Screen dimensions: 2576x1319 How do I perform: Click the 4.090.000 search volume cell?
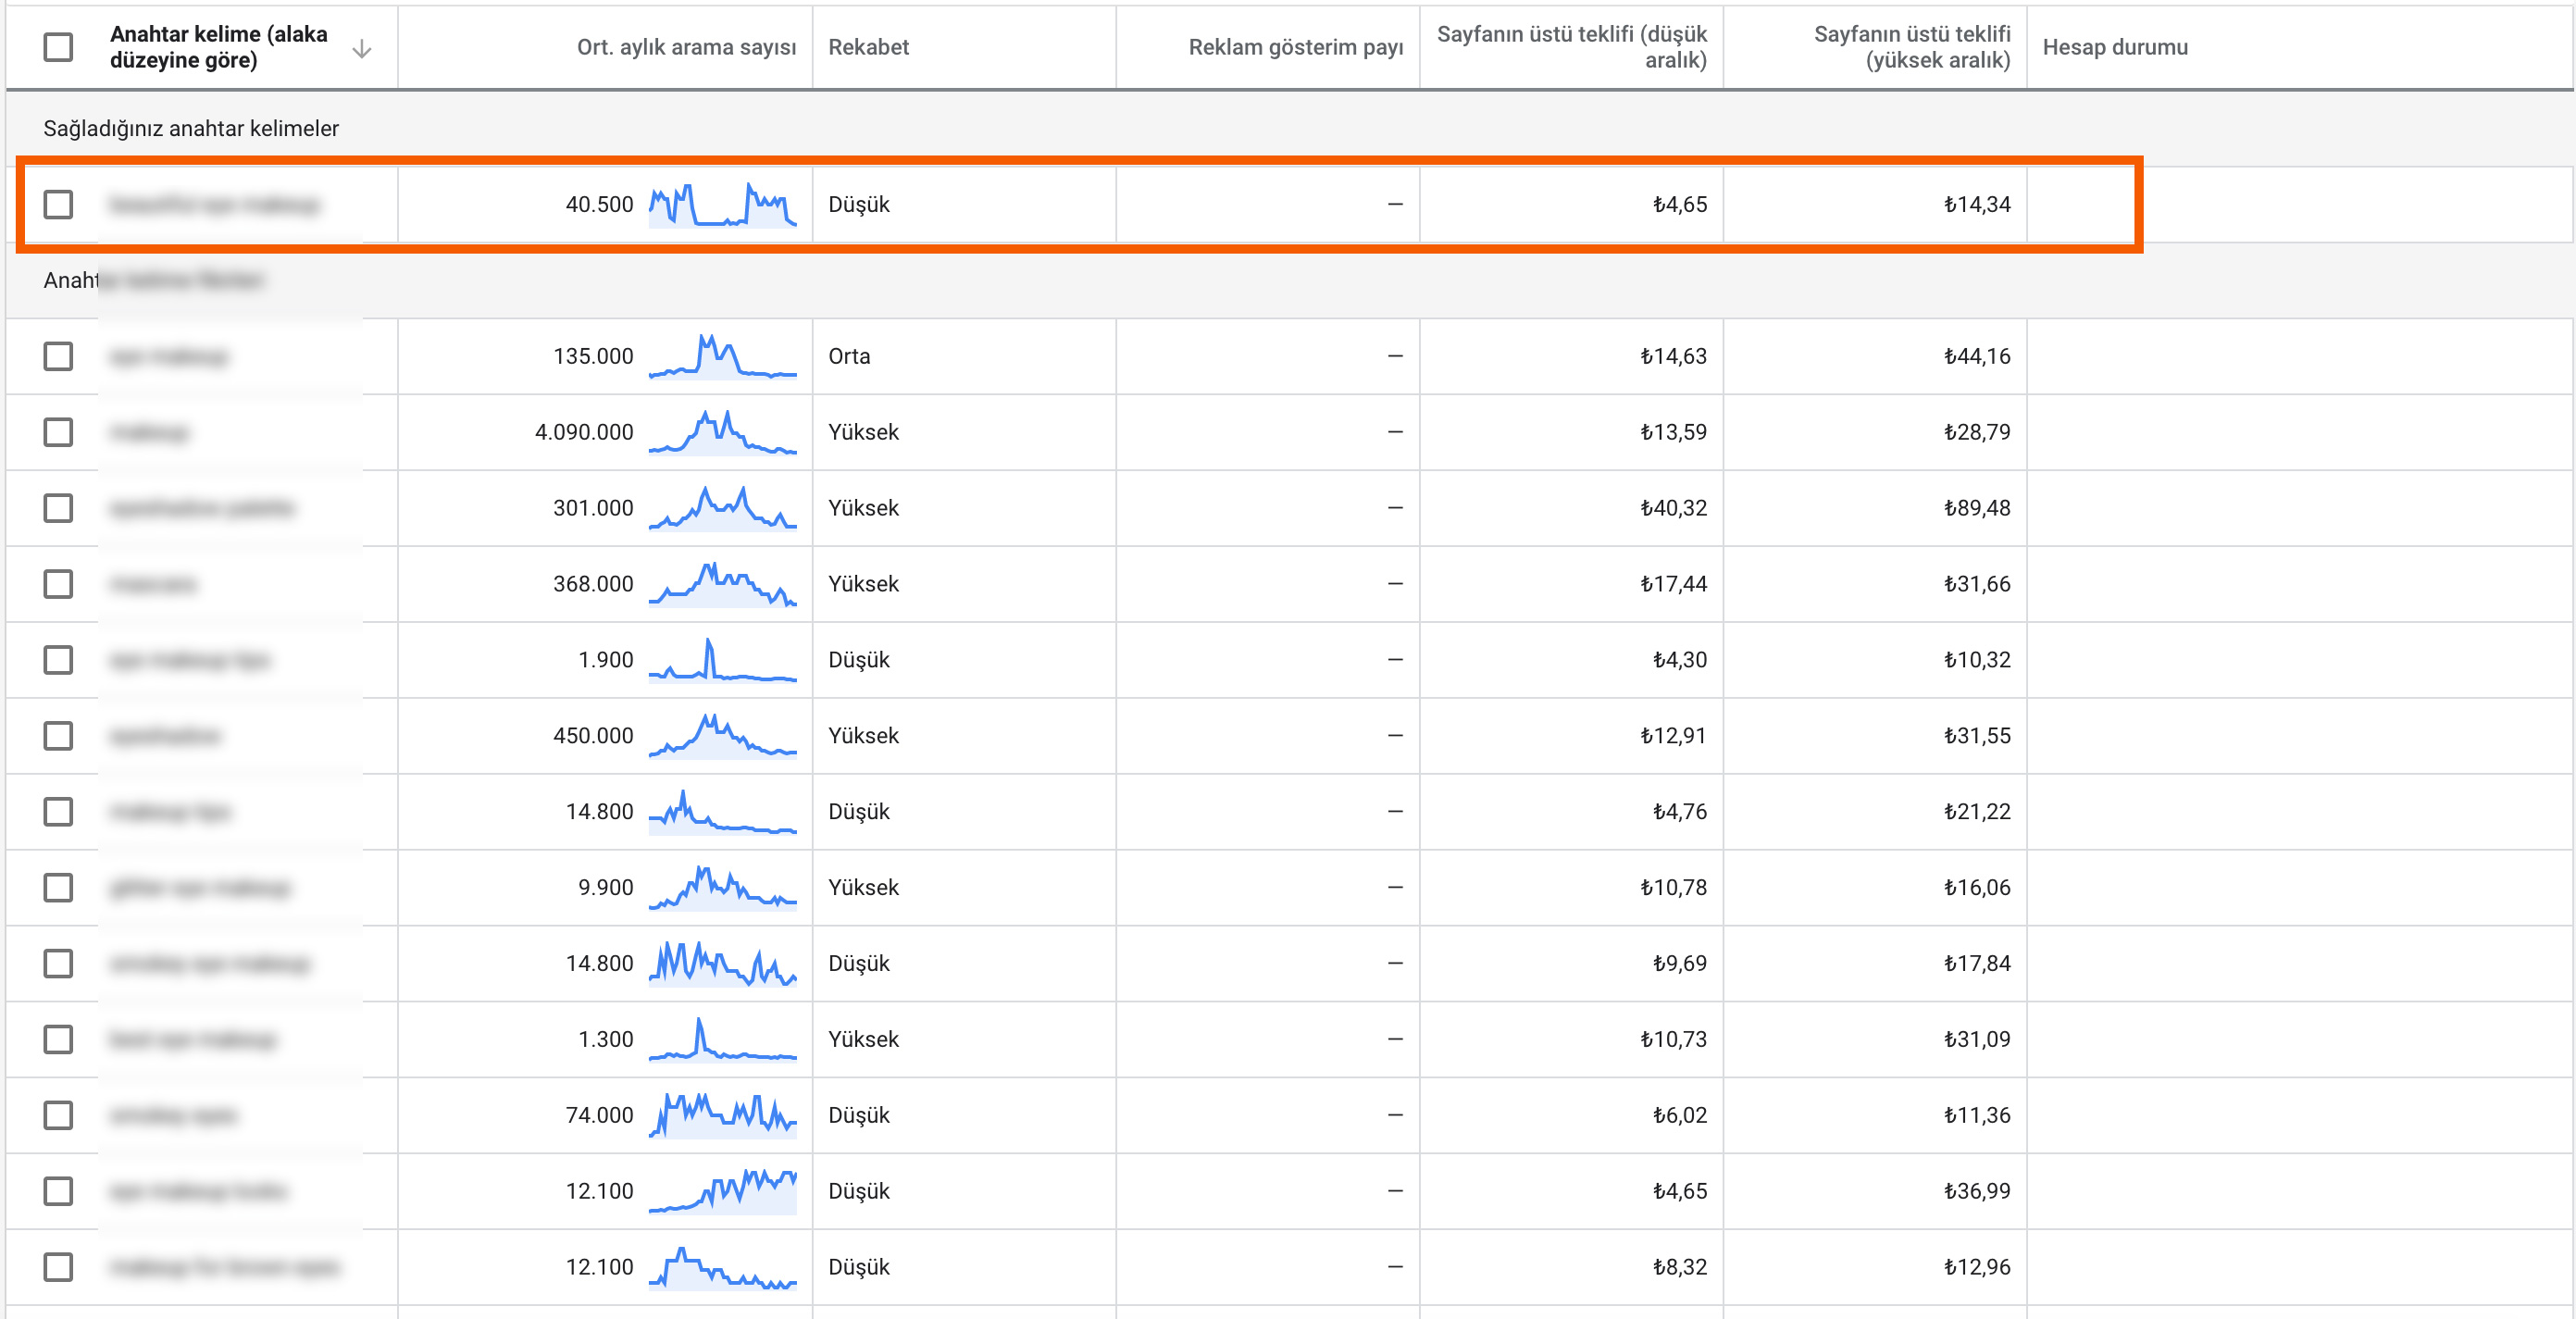coord(584,432)
